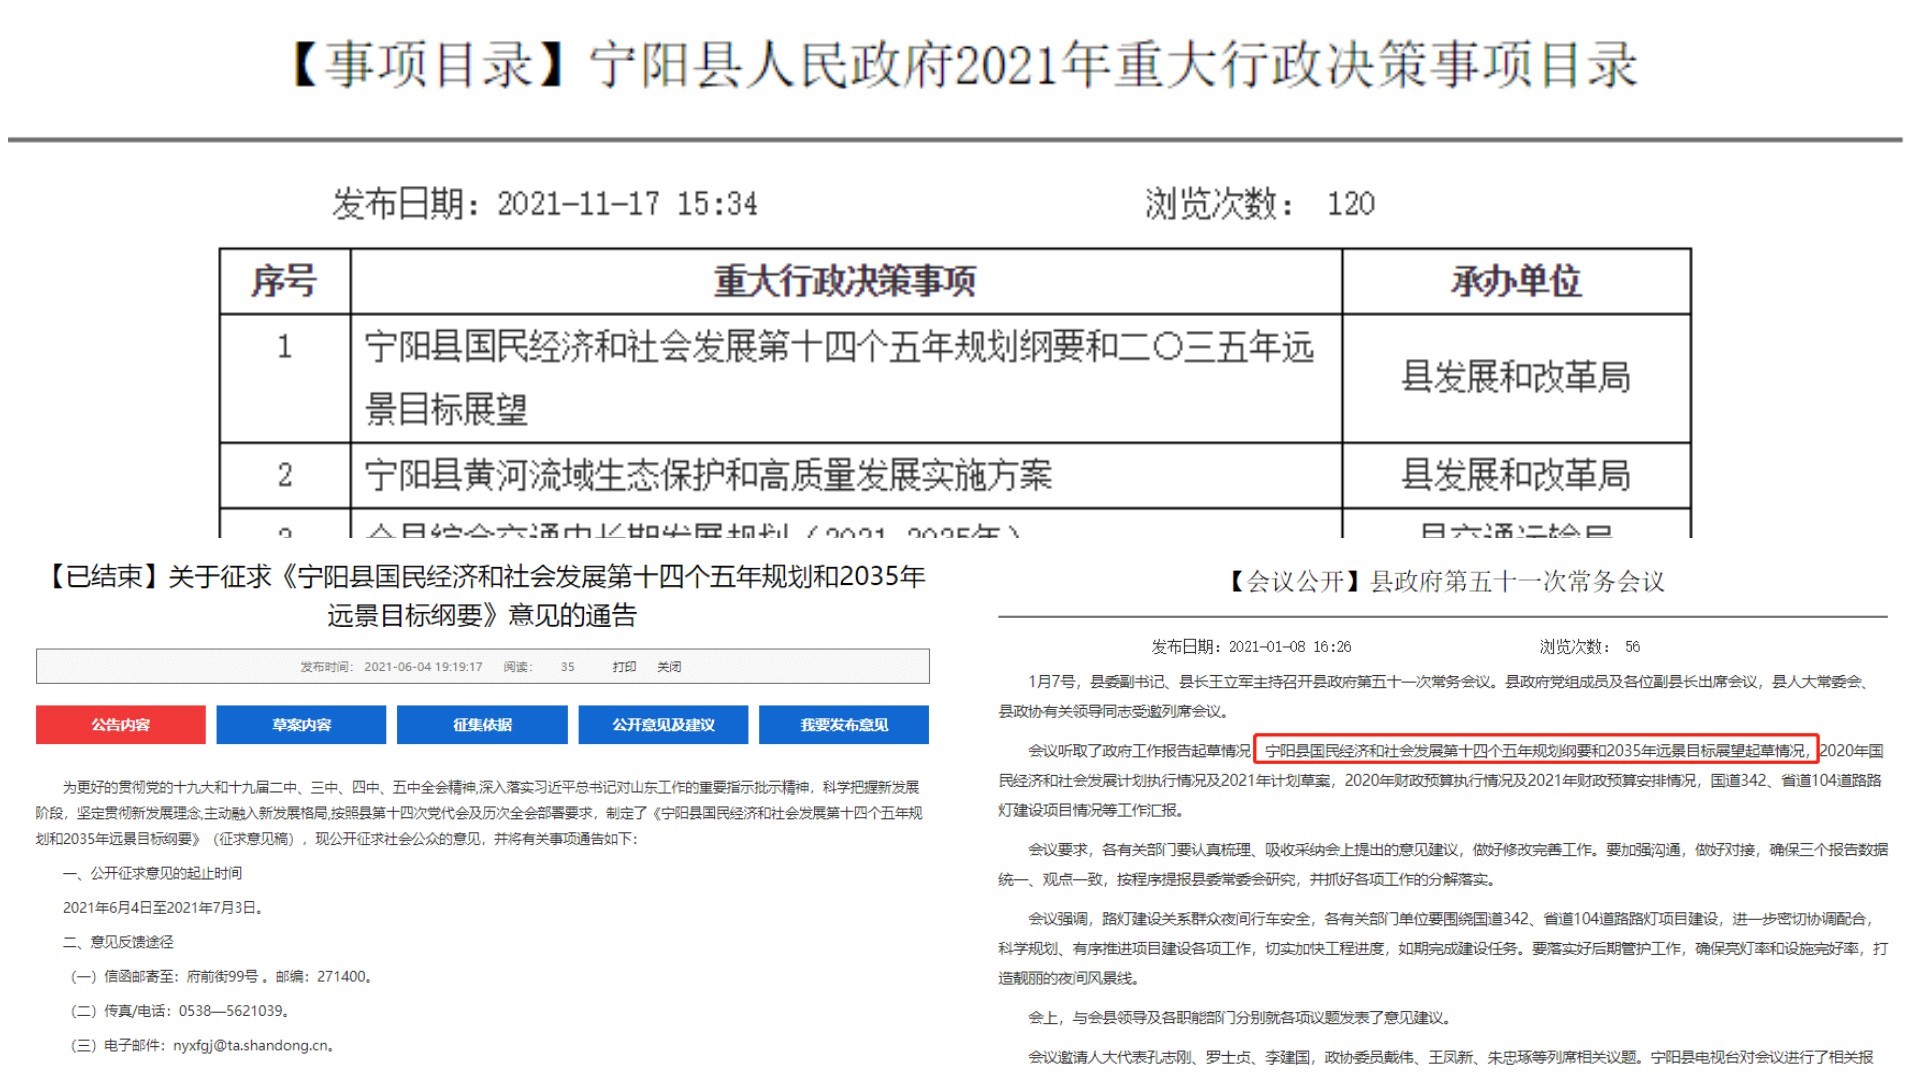The height and width of the screenshot is (1080, 1920).
Task: Select the 征集依据 tab
Action: point(482,725)
